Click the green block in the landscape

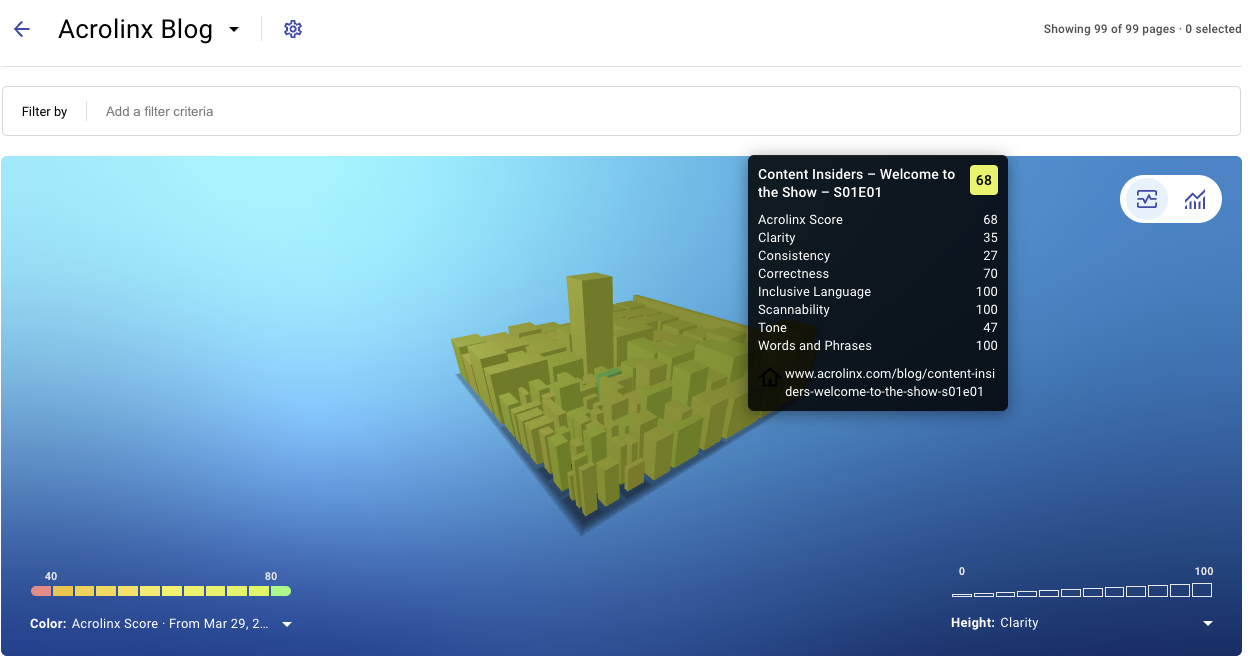(607, 374)
